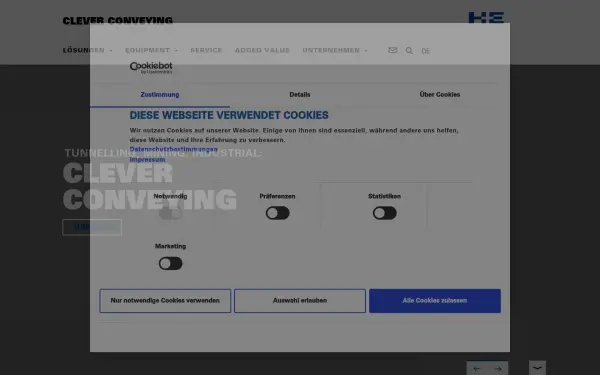Open the DE language selector
Screen dimensions: 600x375
point(426,51)
